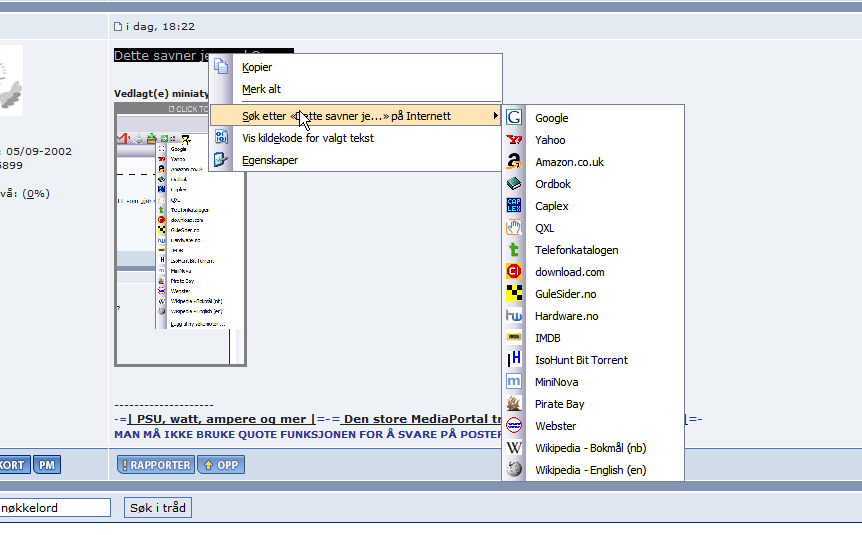Pick Amazon.co.uk from search submenu

tap(593, 162)
